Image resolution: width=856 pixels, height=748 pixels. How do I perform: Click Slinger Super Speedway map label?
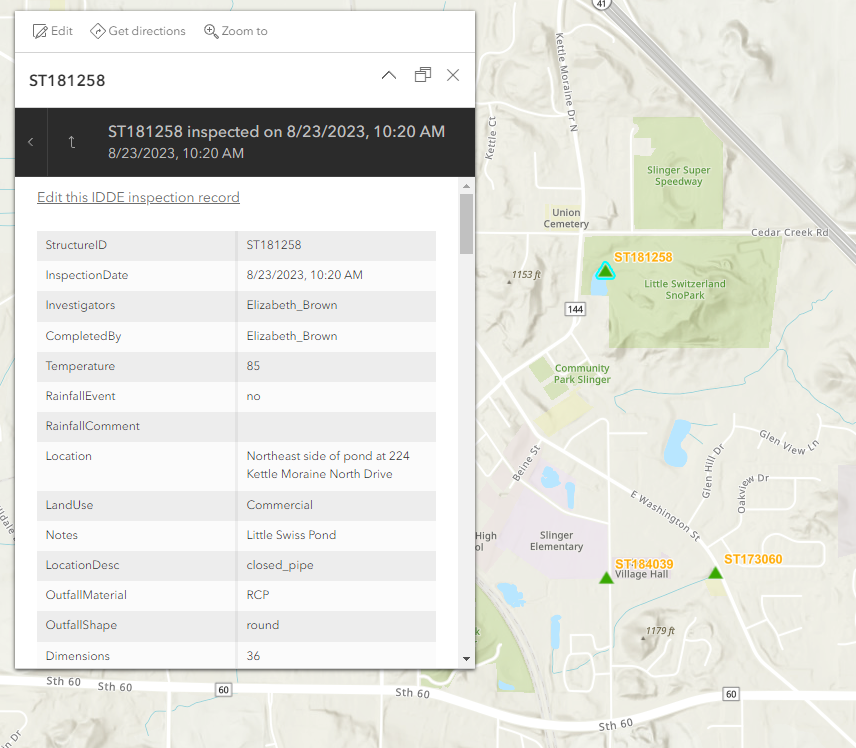tap(679, 176)
